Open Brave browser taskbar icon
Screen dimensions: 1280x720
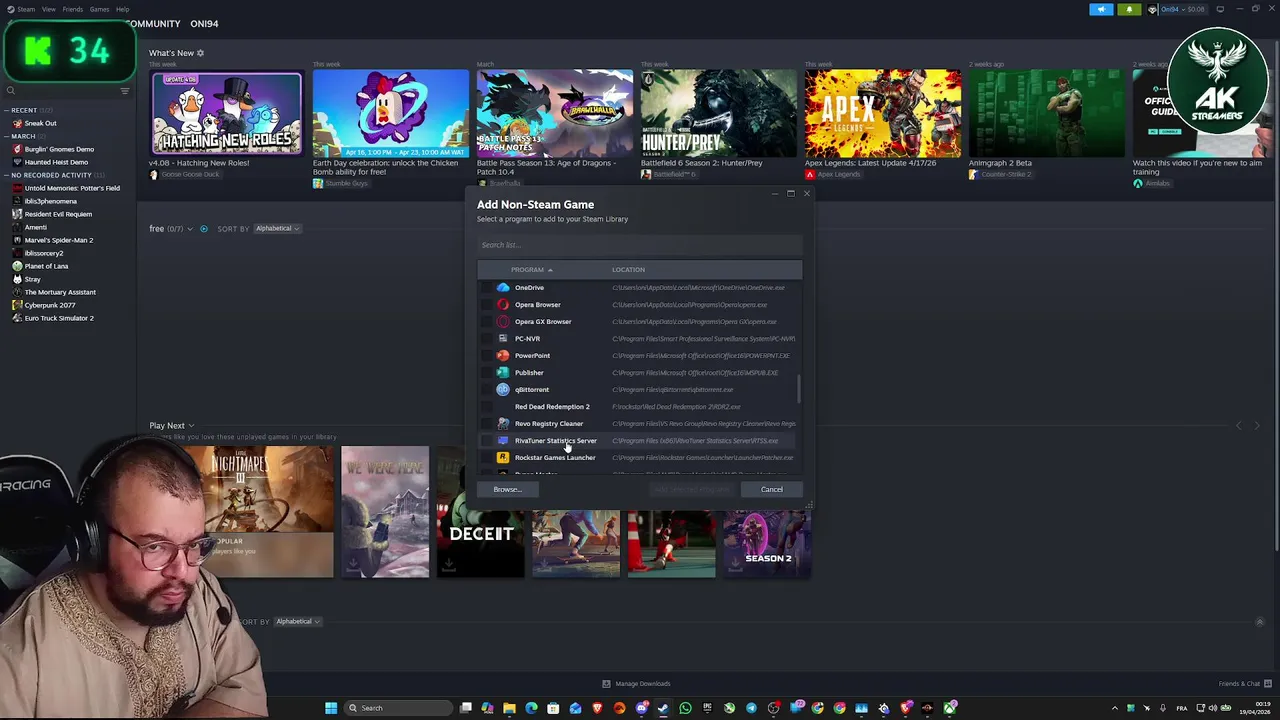597,708
